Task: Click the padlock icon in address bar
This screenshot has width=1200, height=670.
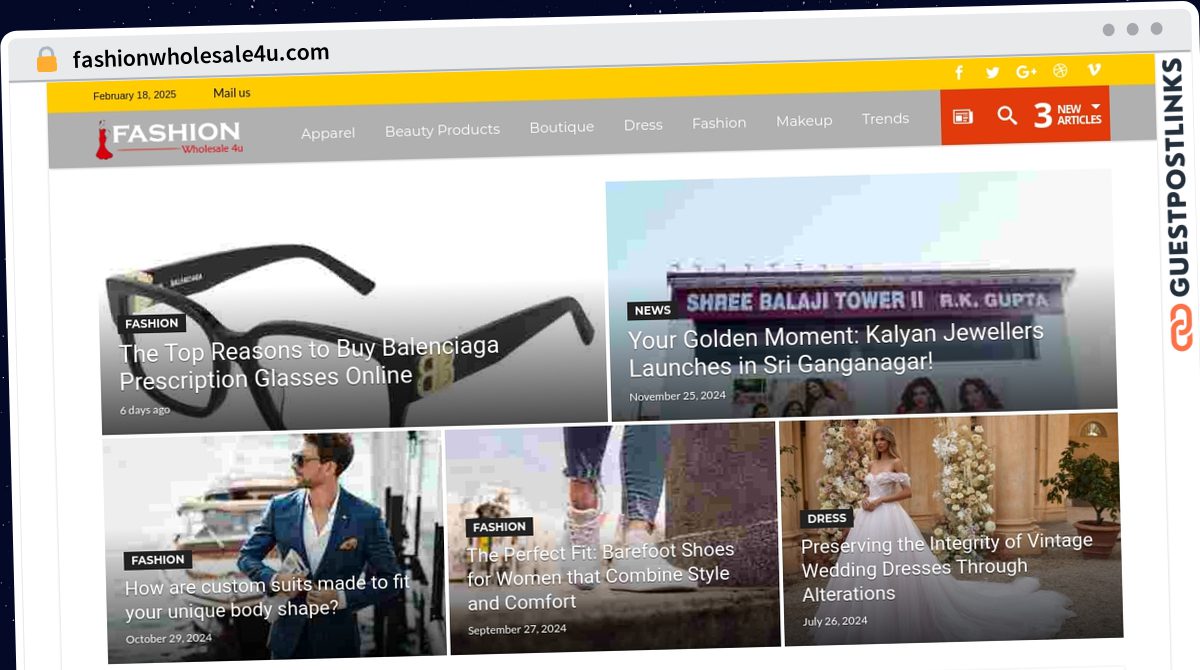Action: [x=46, y=60]
